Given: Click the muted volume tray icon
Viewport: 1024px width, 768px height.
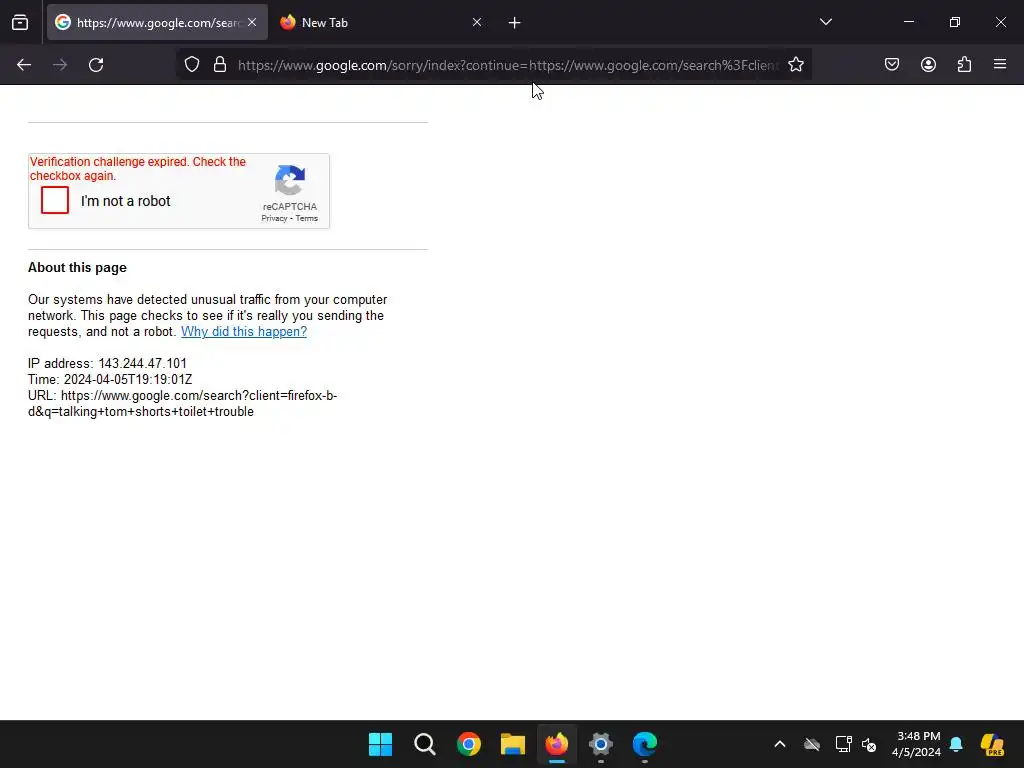Looking at the screenshot, I should [869, 744].
